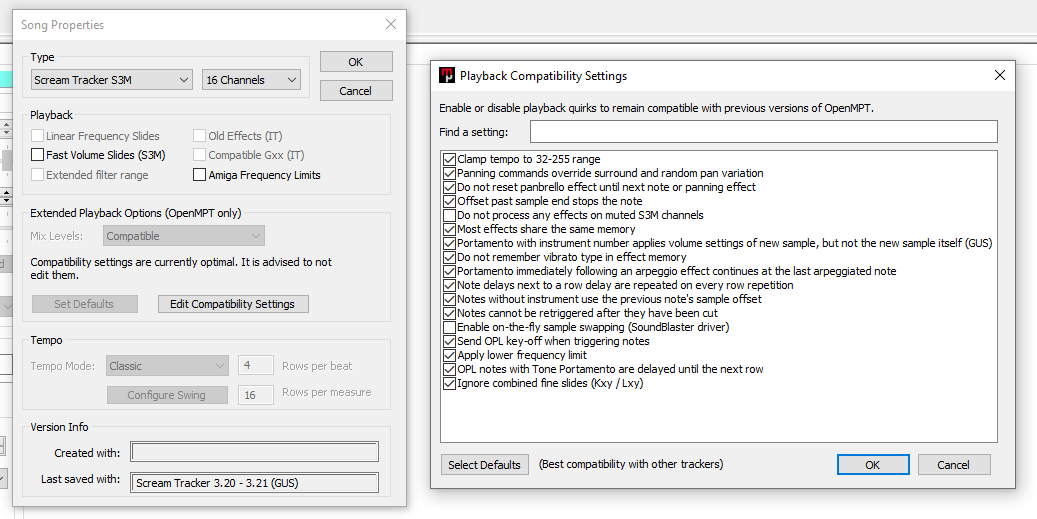
Task: Disable Send OPL key-off when triggering notes
Action: pos(449,341)
